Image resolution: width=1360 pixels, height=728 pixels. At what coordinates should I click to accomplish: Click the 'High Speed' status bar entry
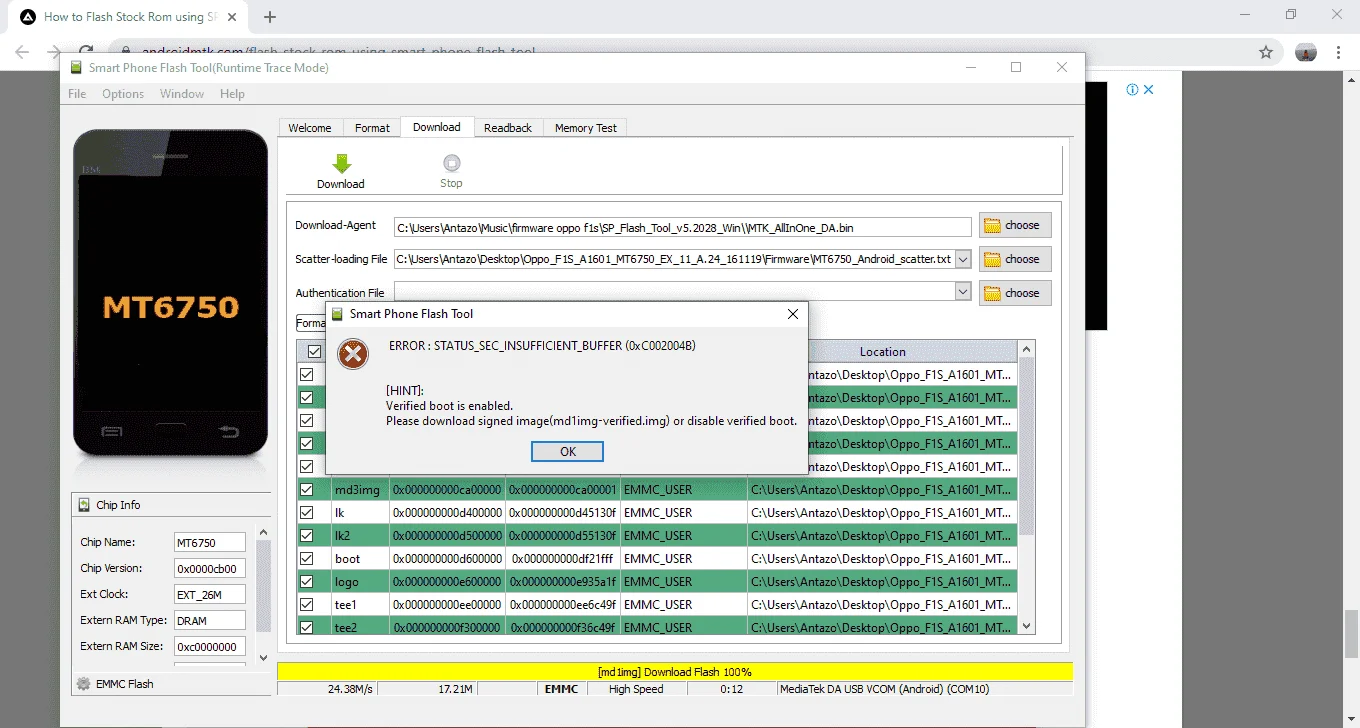[636, 689]
